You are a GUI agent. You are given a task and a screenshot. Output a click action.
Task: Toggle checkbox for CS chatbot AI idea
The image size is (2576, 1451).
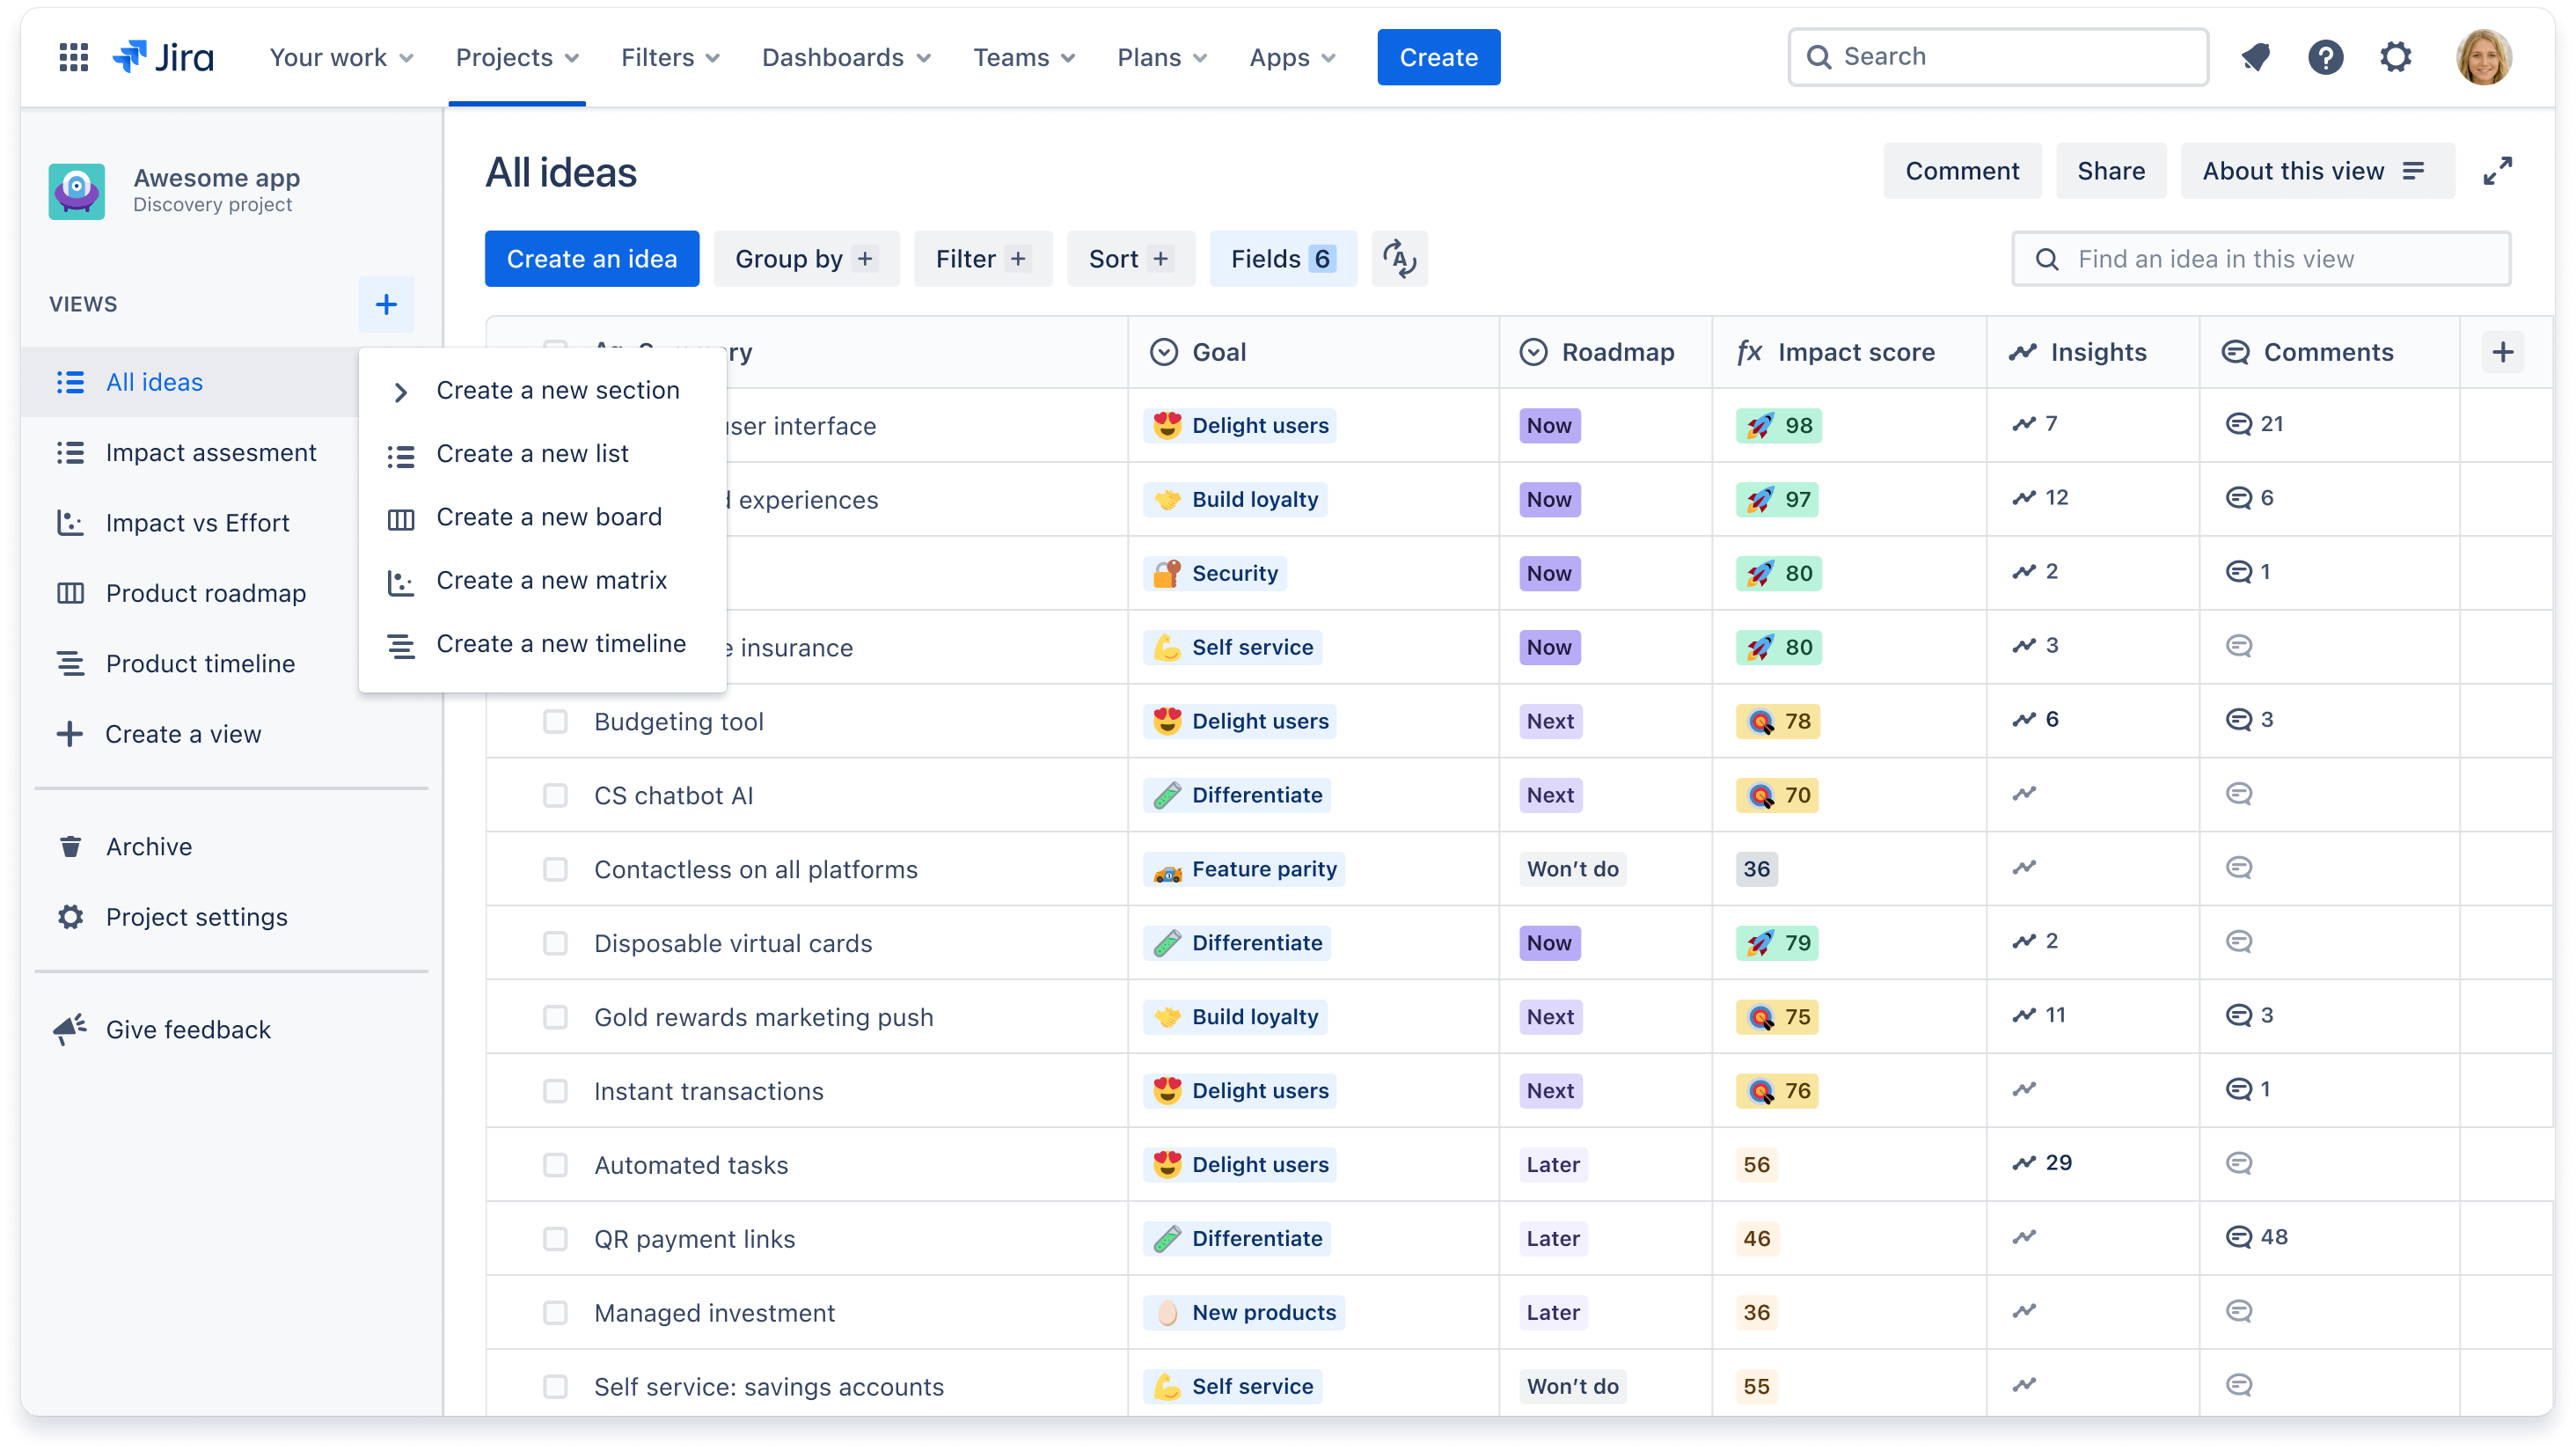click(553, 795)
